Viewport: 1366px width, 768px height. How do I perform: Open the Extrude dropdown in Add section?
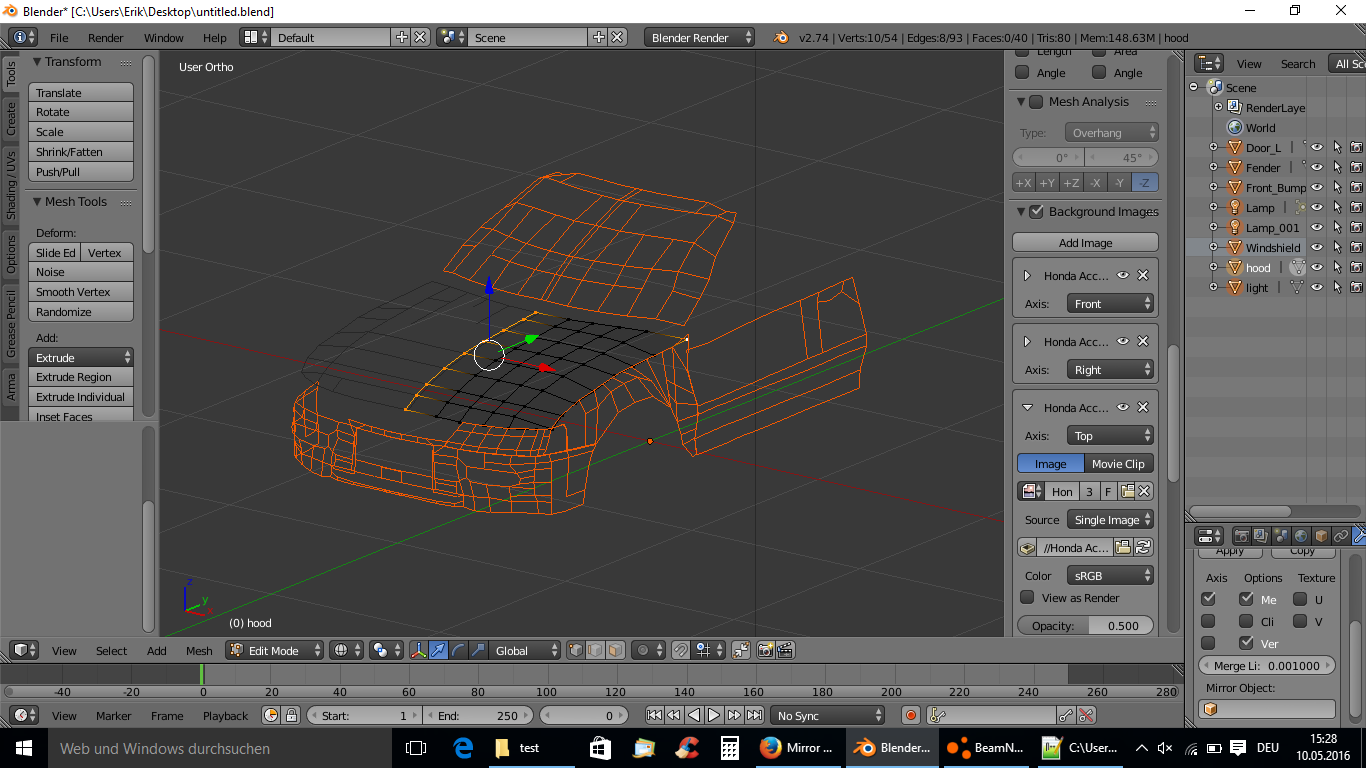81,357
